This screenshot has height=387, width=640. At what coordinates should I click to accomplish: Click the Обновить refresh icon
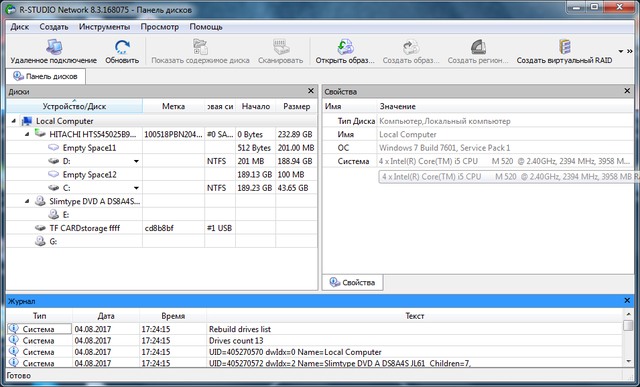coord(122,48)
